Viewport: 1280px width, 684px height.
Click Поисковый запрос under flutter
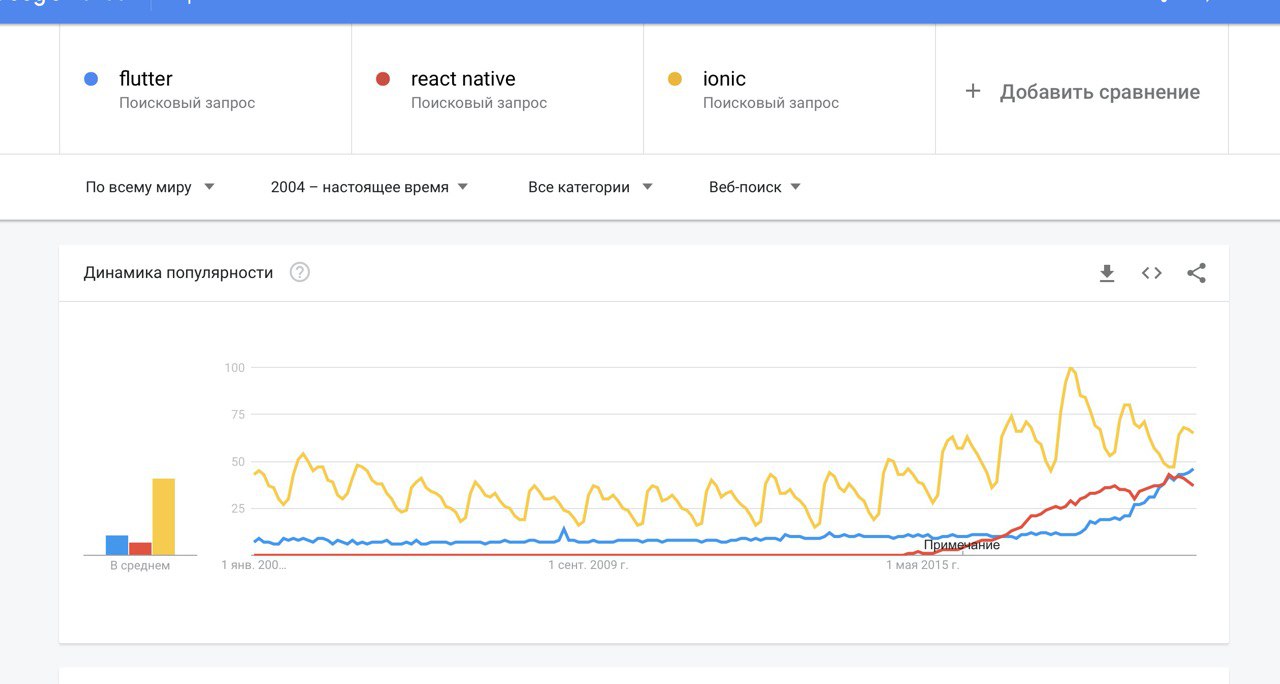(187, 103)
